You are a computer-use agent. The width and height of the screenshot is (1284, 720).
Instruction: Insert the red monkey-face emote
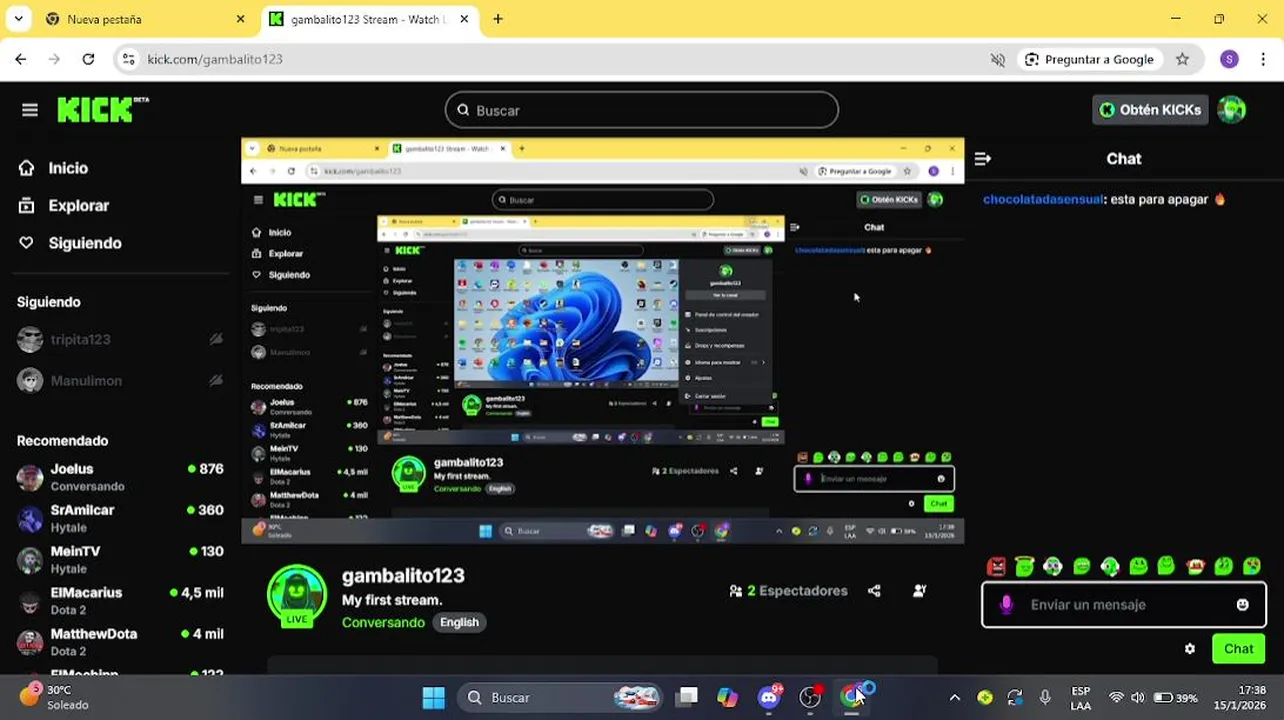(1194, 567)
